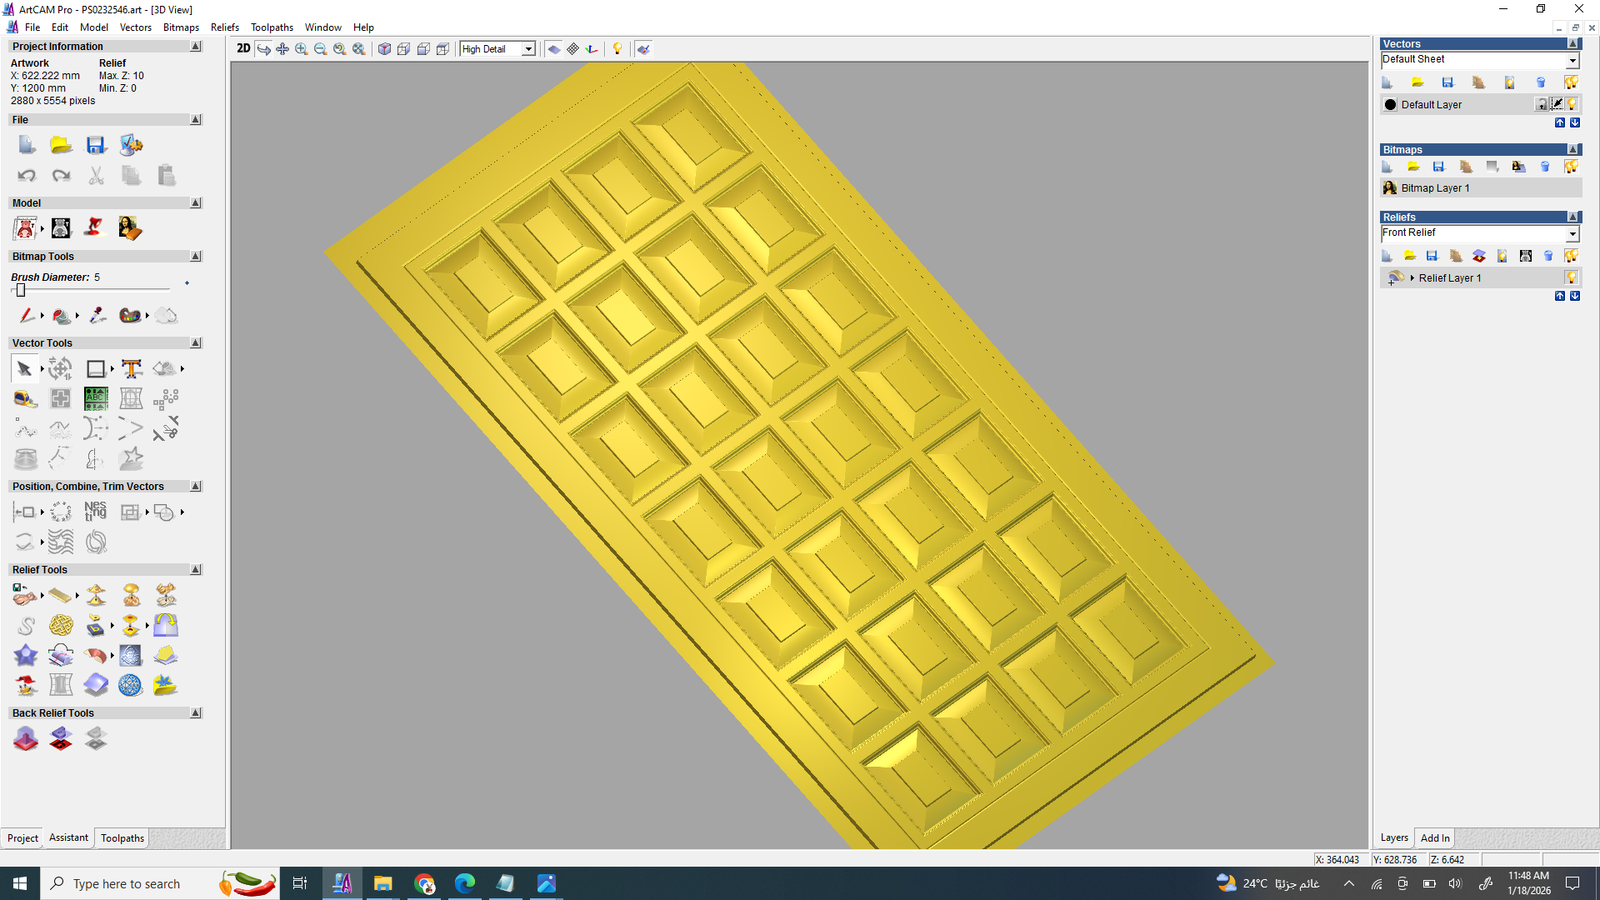Switch to 2D view with the 2D button
1600x900 pixels.
coord(243,49)
